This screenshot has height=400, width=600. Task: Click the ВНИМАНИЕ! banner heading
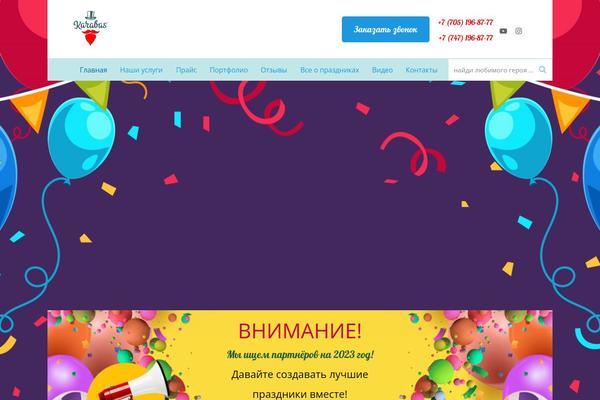coord(300,331)
